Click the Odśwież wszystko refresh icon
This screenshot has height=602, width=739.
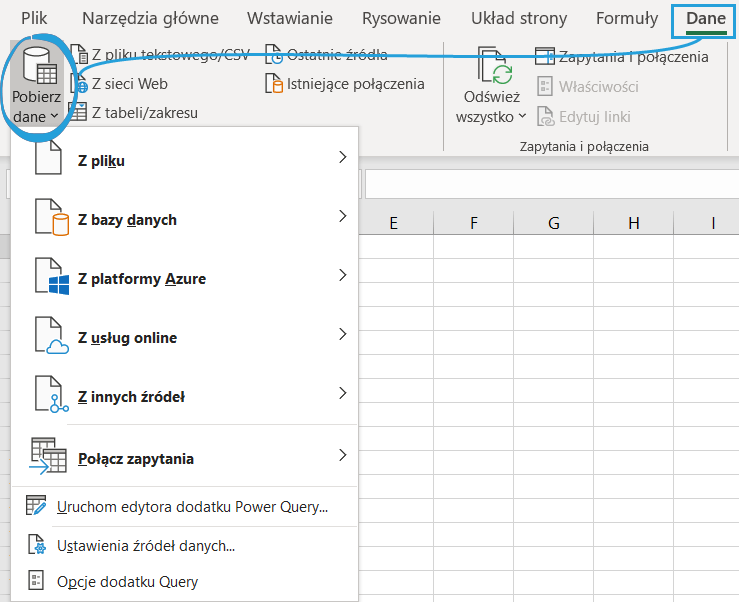pos(495,66)
